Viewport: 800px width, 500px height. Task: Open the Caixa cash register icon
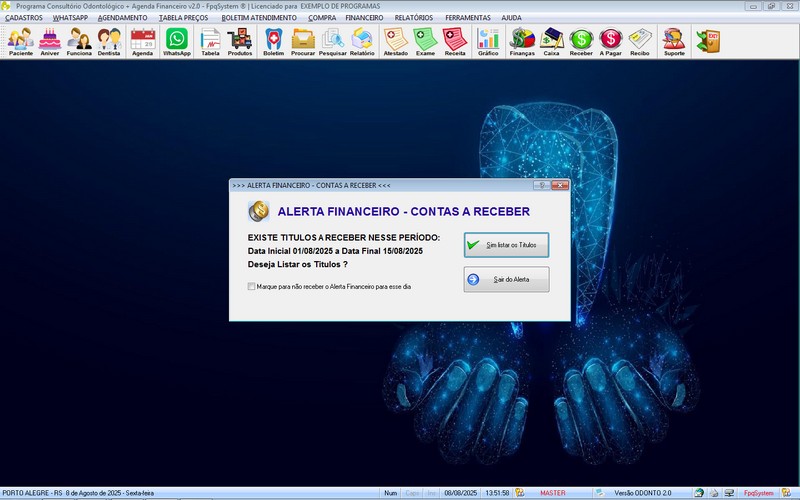click(x=552, y=42)
